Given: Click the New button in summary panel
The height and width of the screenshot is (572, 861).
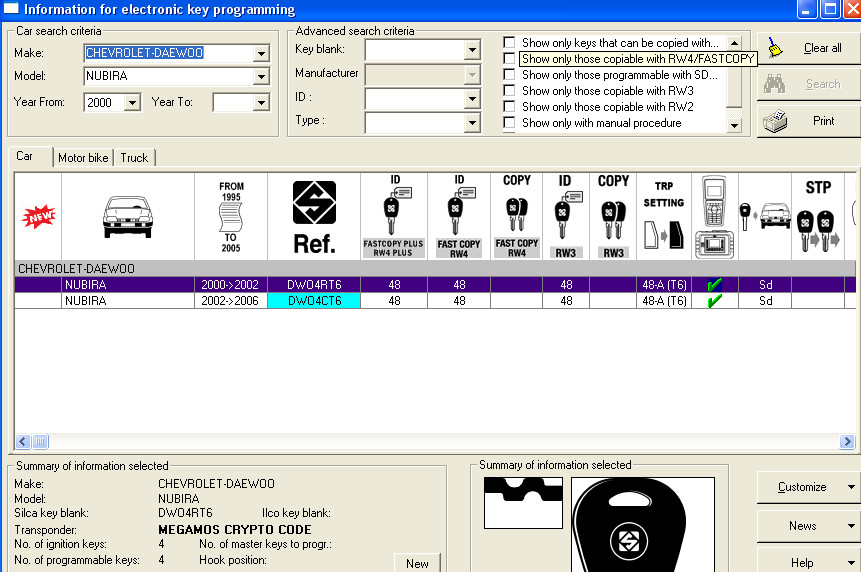Looking at the screenshot, I should click(417, 563).
